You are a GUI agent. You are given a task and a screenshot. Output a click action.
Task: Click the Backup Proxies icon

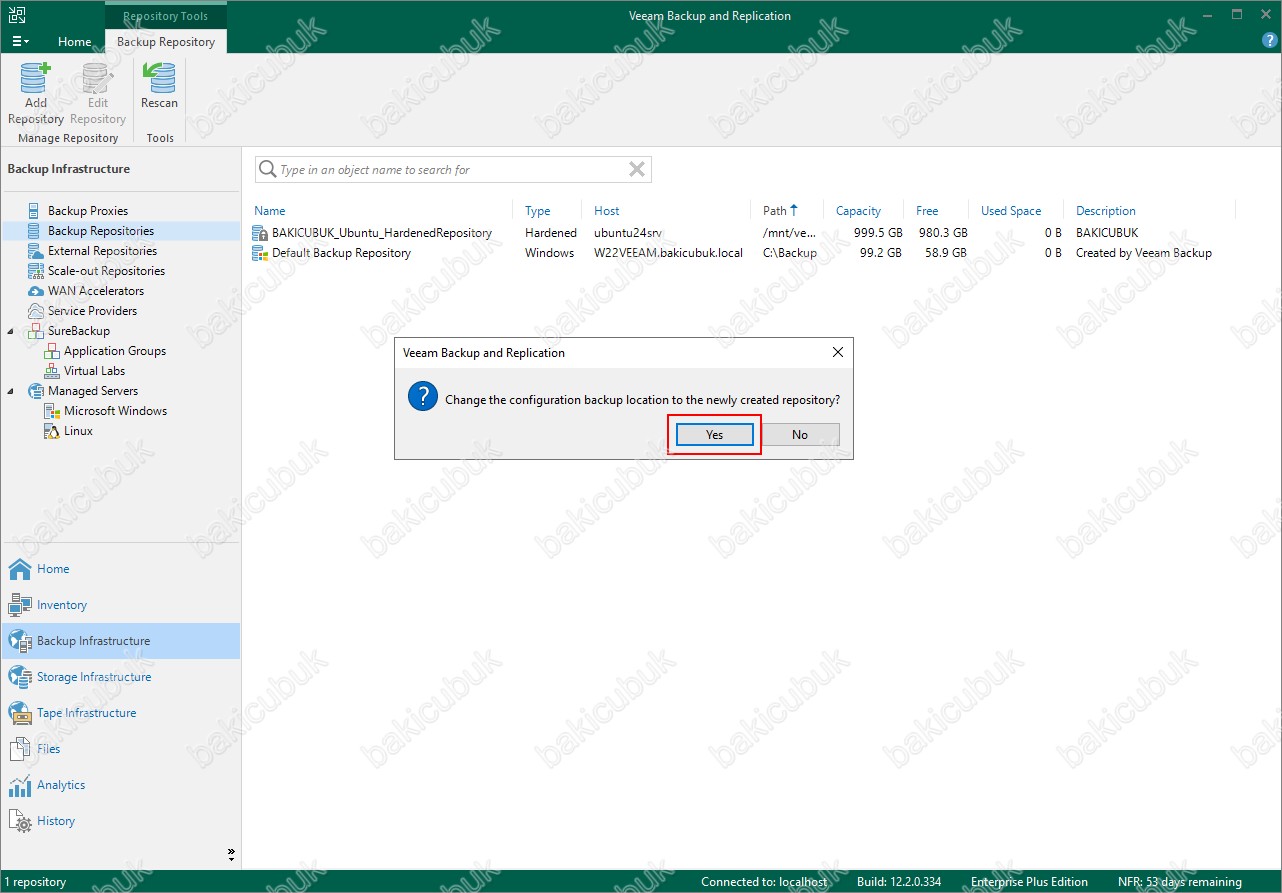[x=36, y=211]
